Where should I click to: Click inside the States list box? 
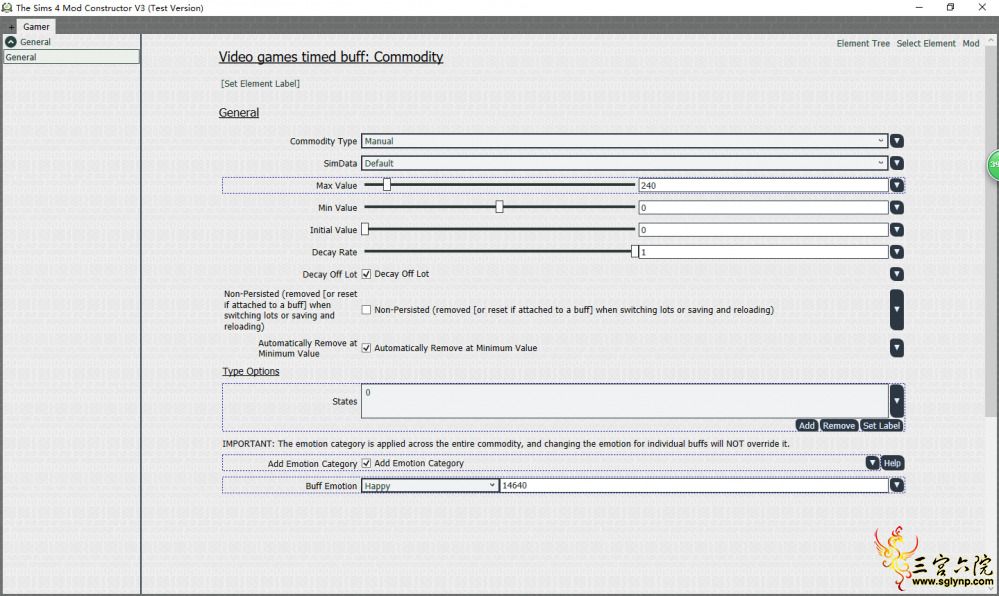(x=624, y=401)
